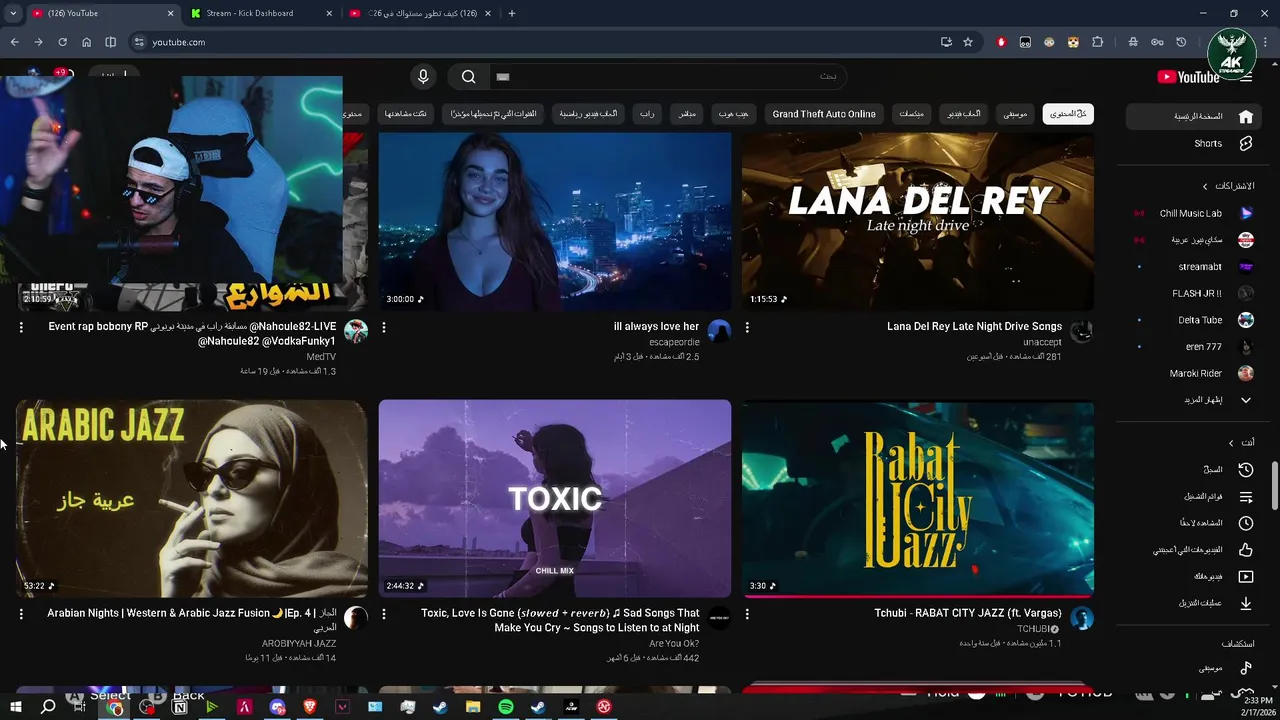Click the voice search microphone icon
The height and width of the screenshot is (720, 1280).
(423, 77)
